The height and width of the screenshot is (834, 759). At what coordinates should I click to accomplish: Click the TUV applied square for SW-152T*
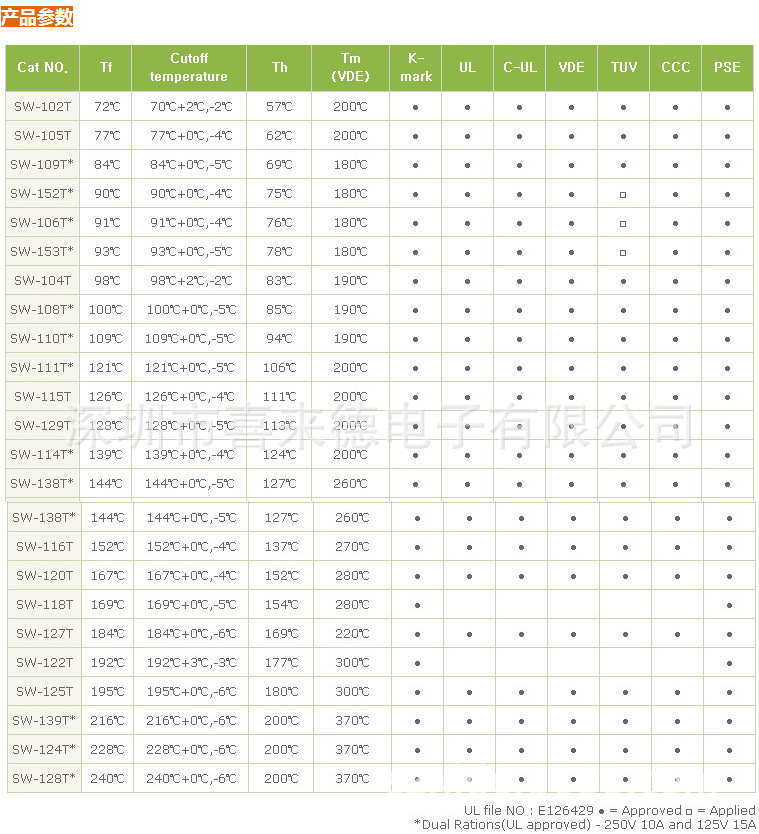(x=623, y=194)
